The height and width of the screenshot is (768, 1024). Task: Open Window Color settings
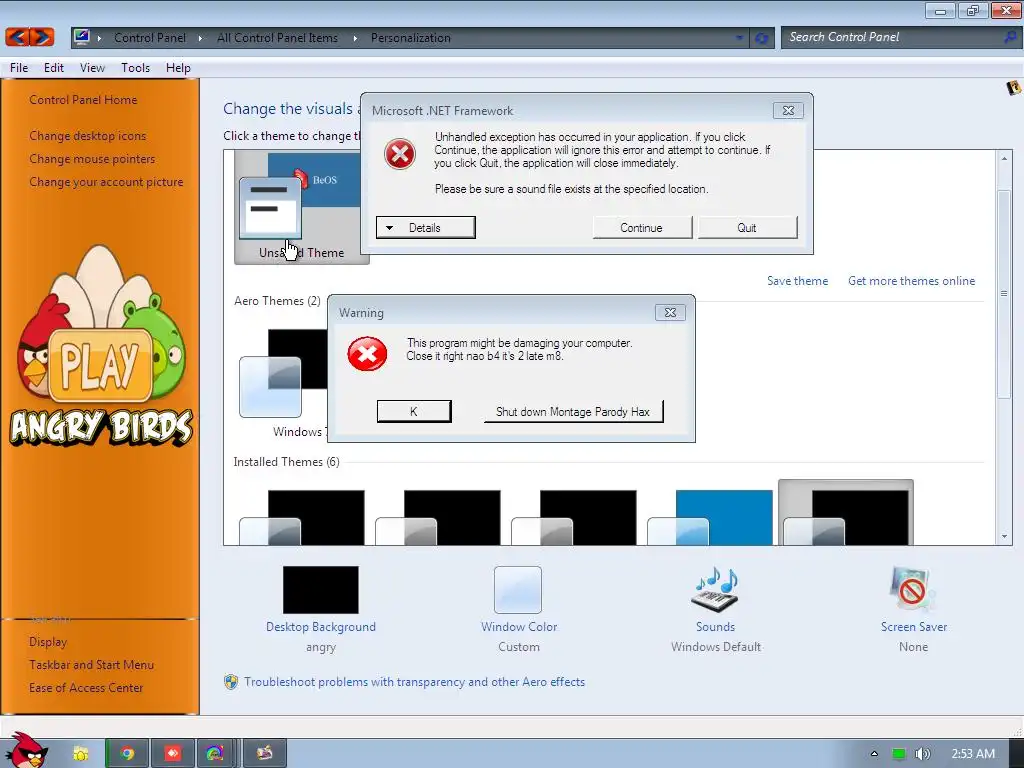tap(519, 609)
